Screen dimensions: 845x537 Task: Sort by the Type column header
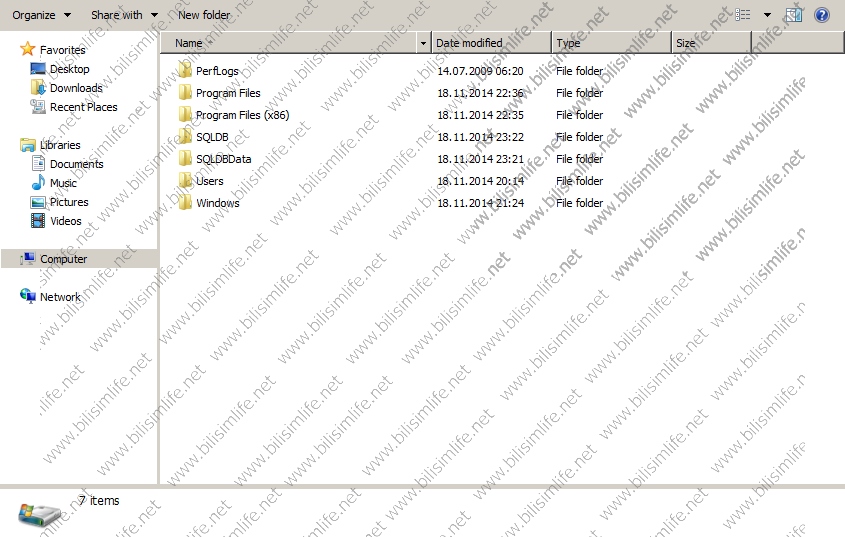(612, 43)
